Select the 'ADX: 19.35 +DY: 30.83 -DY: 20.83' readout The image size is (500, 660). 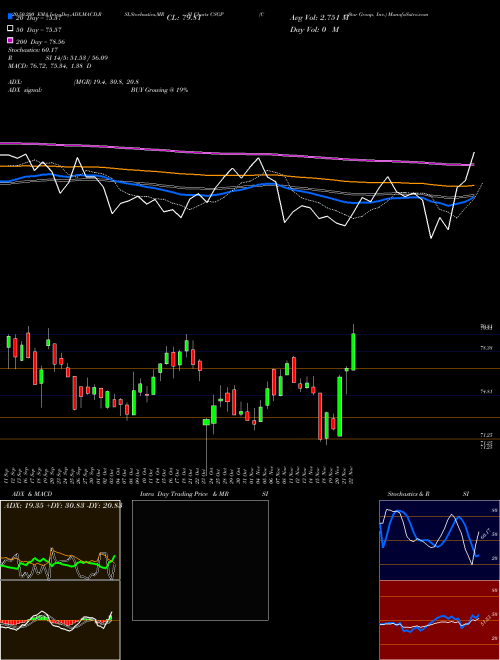[x=63, y=506]
